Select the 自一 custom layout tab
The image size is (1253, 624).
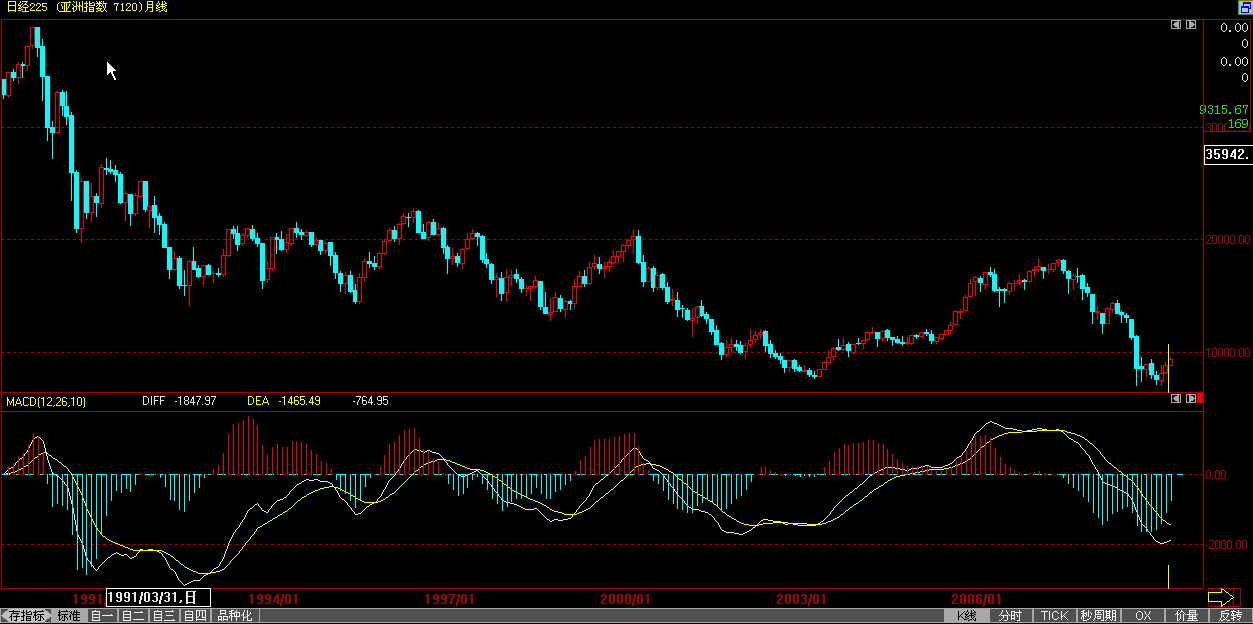point(102,616)
